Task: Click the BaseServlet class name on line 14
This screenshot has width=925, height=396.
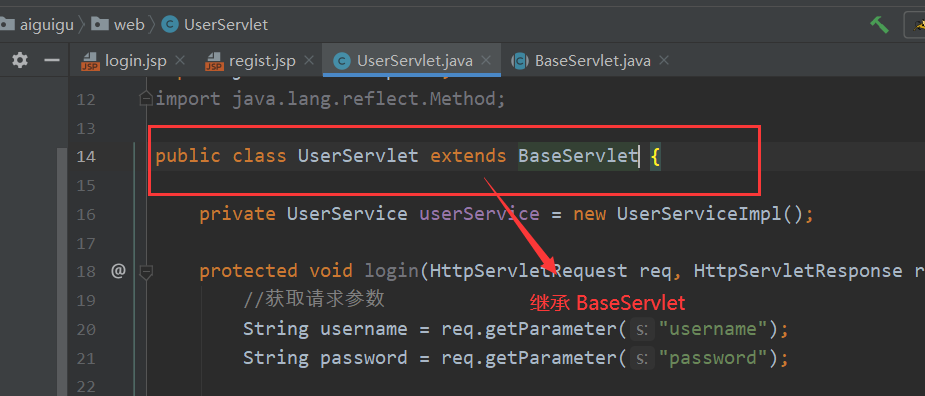Action: pyautogui.click(x=578, y=156)
